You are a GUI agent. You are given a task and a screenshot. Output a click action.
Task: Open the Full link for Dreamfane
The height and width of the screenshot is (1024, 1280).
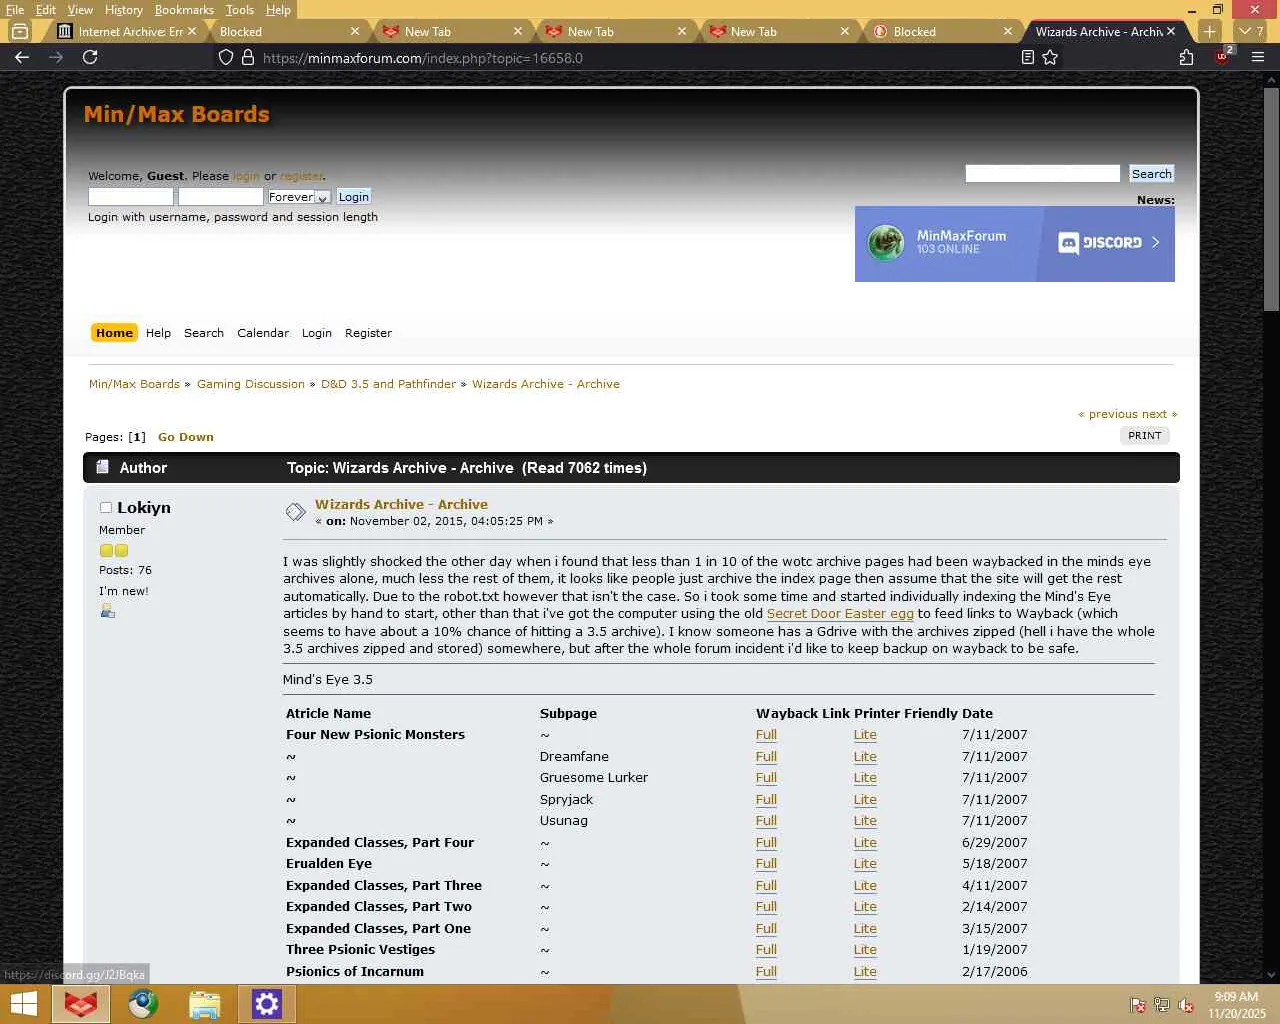(x=766, y=757)
